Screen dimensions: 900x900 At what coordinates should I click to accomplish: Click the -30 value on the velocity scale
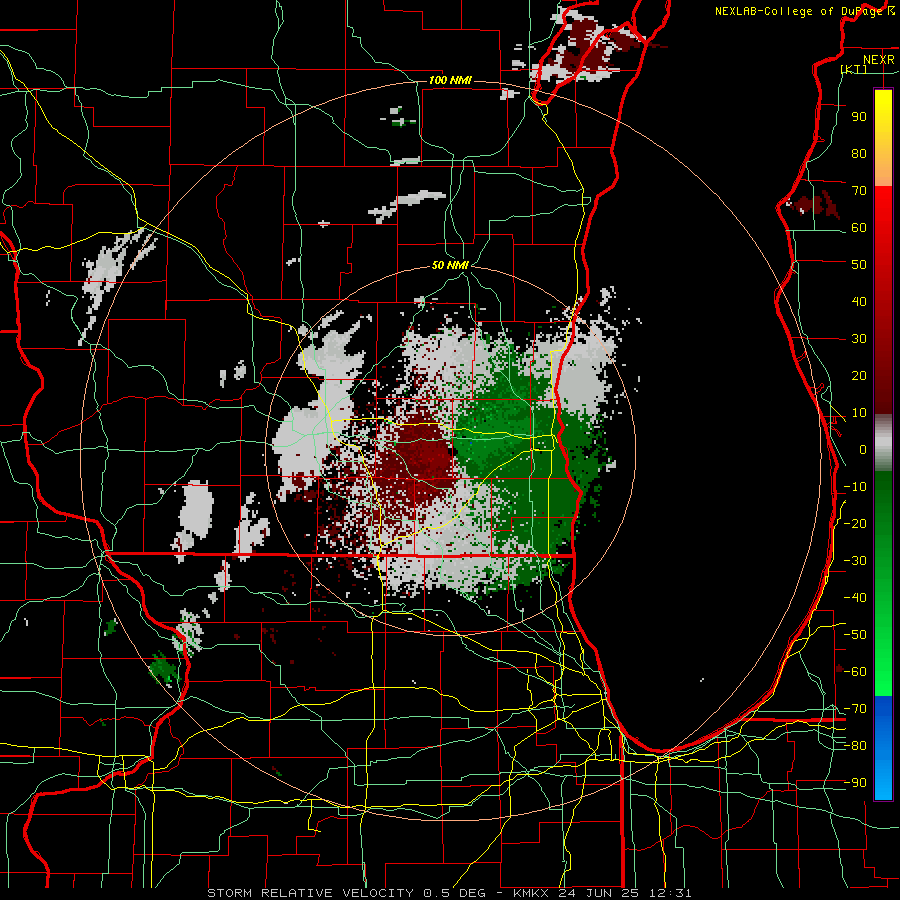pos(855,561)
